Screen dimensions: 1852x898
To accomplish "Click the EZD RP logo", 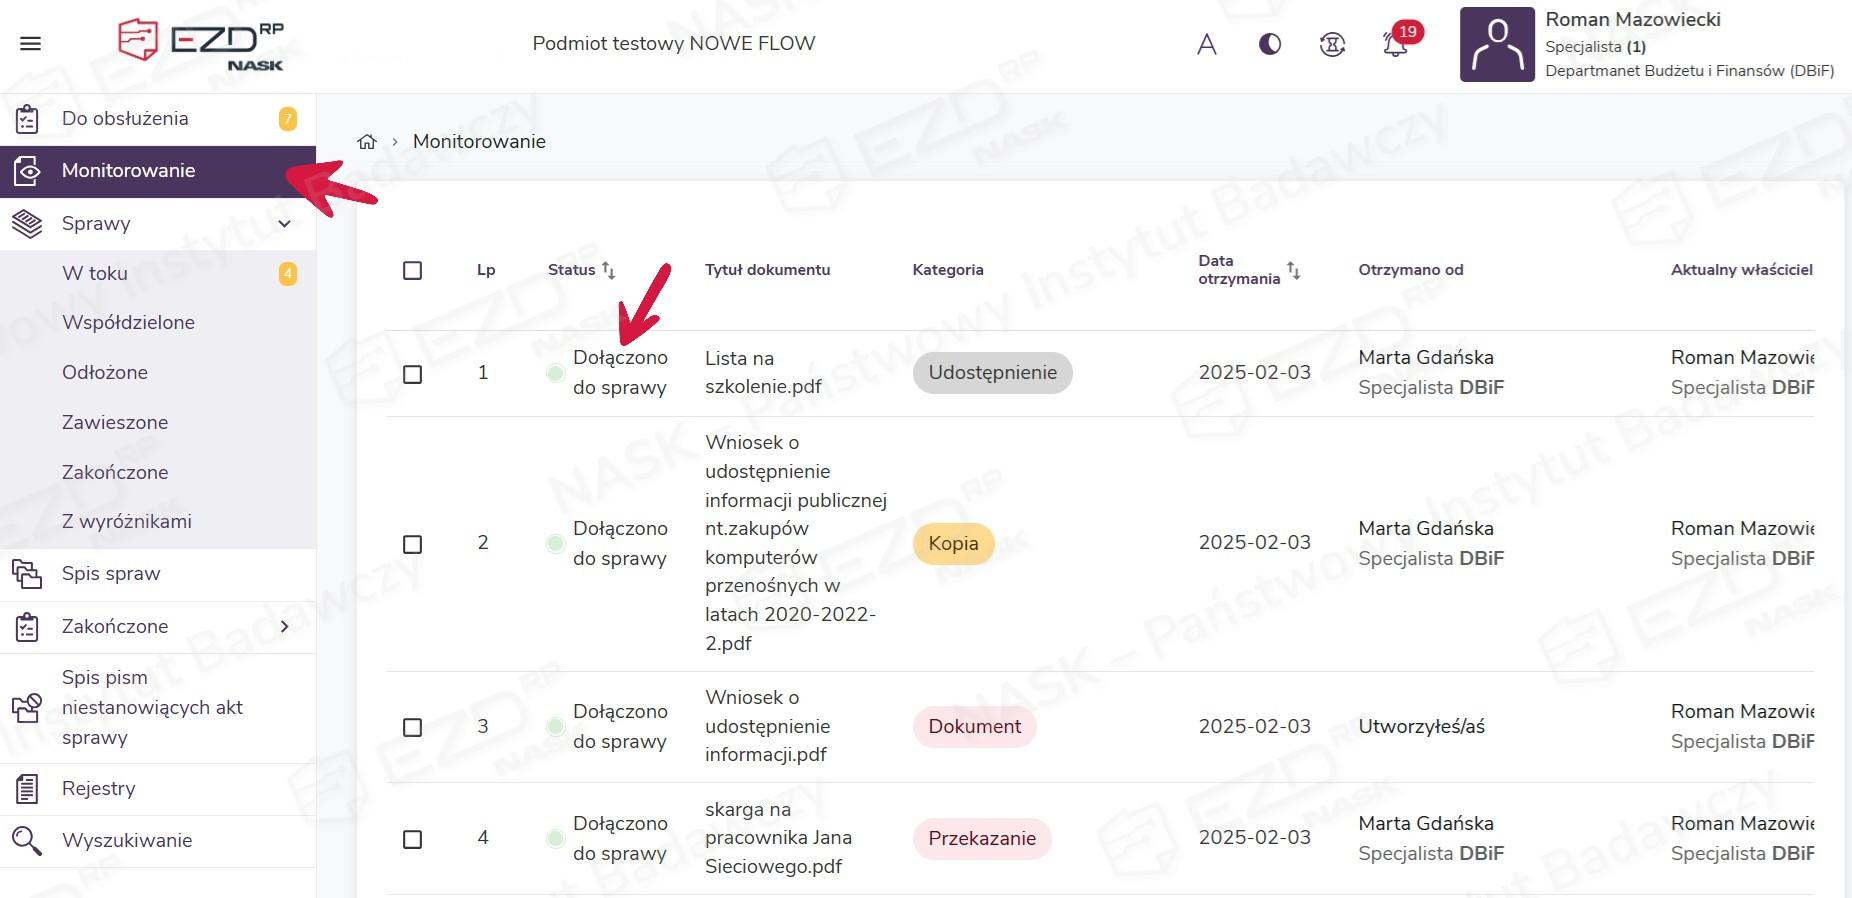I will point(201,44).
